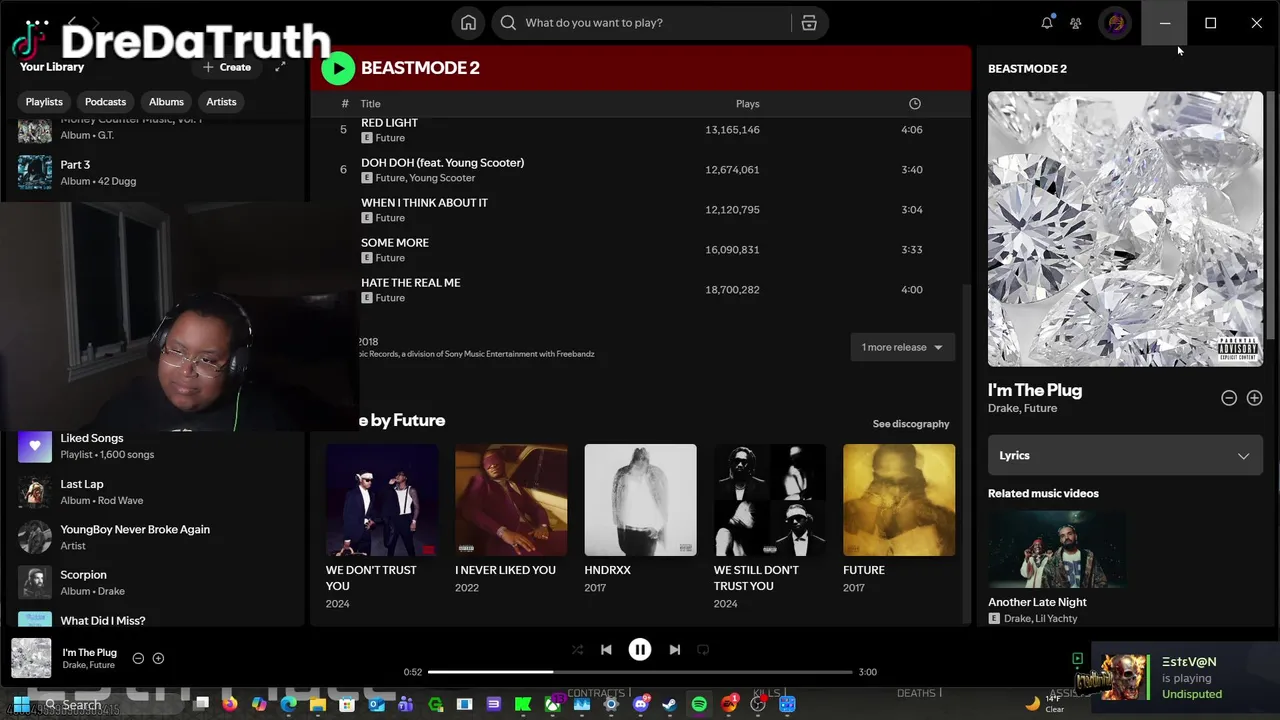Image resolution: width=1280 pixels, height=720 pixels.
Task: Click the Title column header
Action: tap(370, 104)
